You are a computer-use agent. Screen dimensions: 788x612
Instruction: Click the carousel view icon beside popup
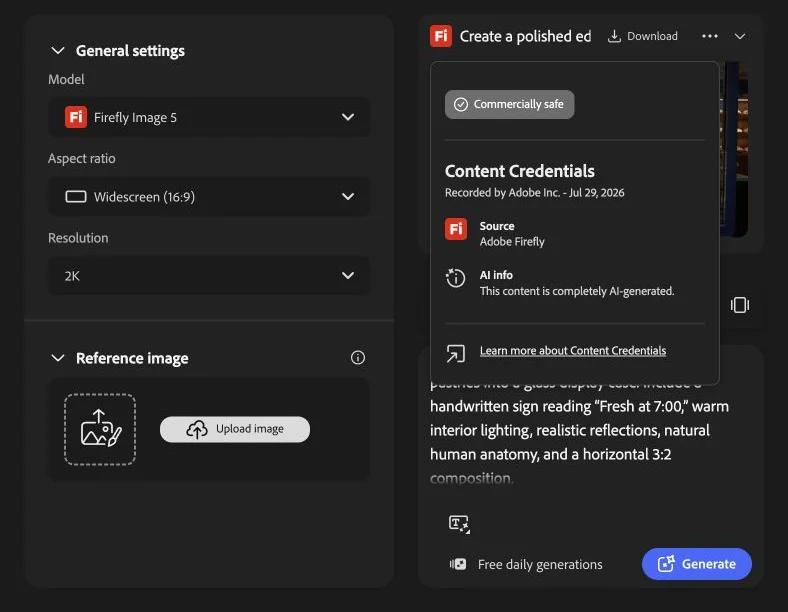[x=740, y=305]
